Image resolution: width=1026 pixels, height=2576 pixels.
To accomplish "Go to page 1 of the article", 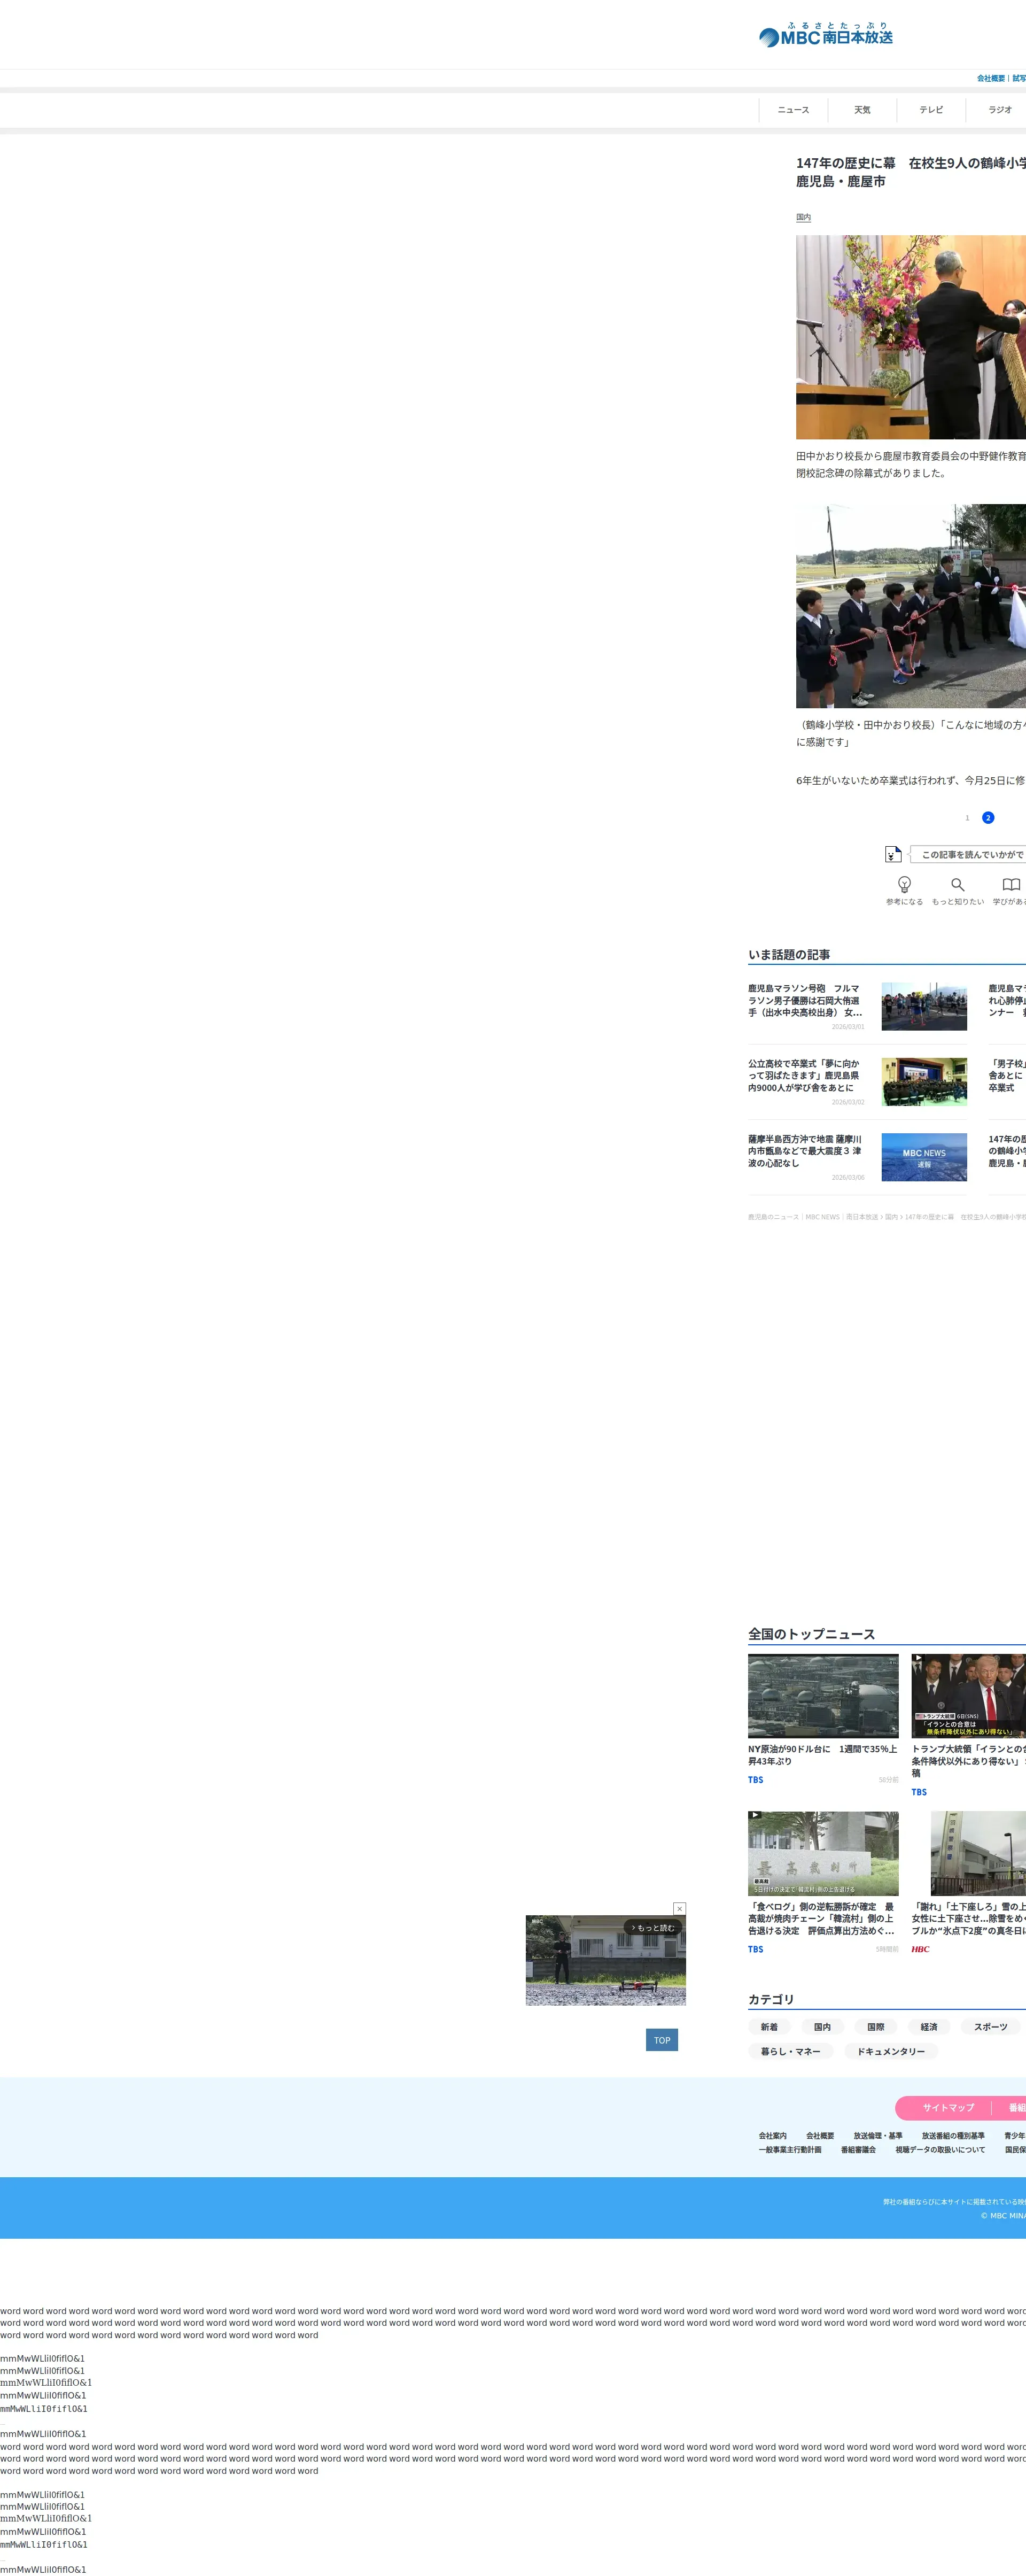I will tap(967, 818).
